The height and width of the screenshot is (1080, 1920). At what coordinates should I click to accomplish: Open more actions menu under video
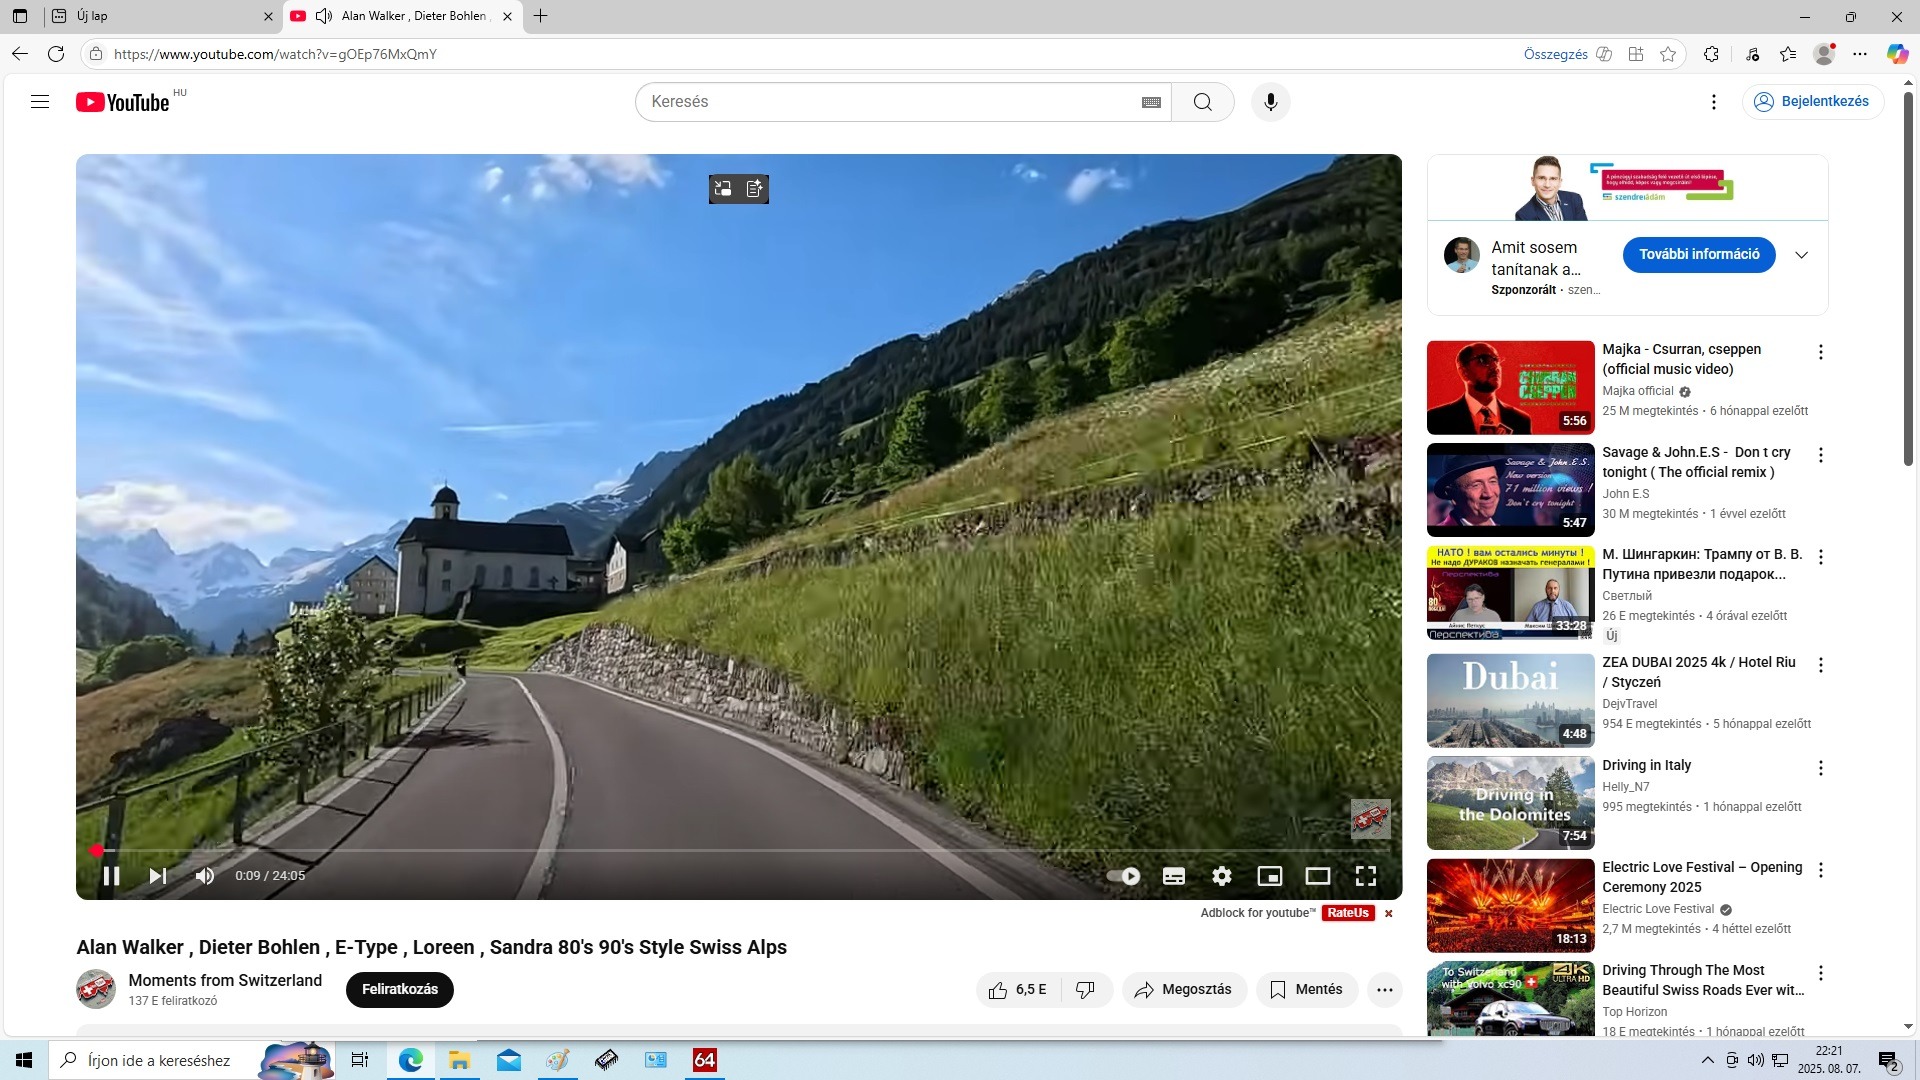click(x=1384, y=989)
